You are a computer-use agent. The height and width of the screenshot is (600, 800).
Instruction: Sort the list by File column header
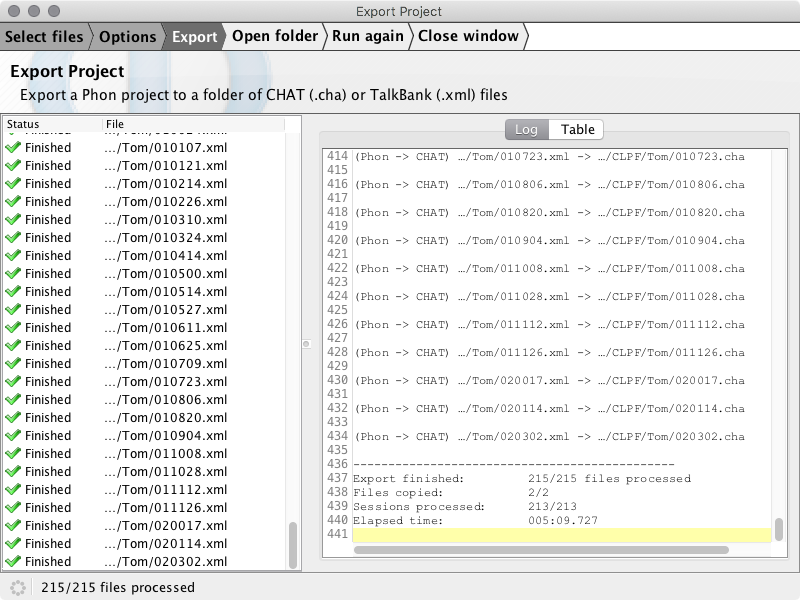(x=193, y=124)
